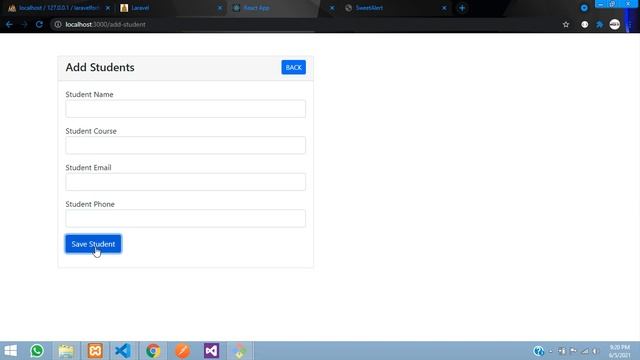The width and height of the screenshot is (640, 360).
Task: Open the Chrome three-dot menu
Action: [x=630, y=24]
